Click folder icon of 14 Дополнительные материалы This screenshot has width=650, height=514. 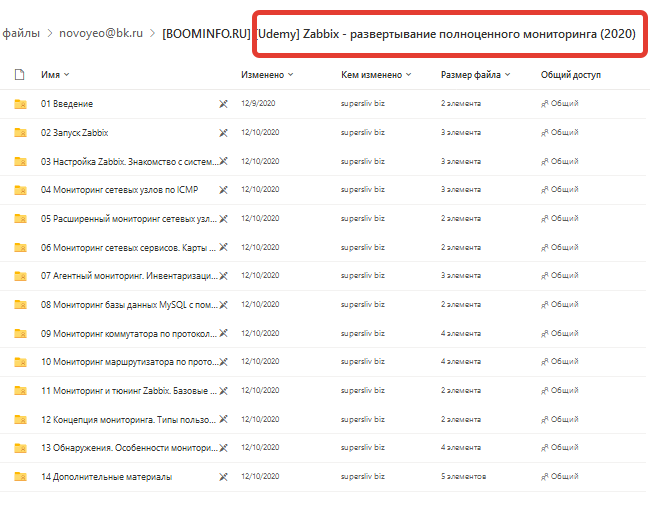(20, 477)
